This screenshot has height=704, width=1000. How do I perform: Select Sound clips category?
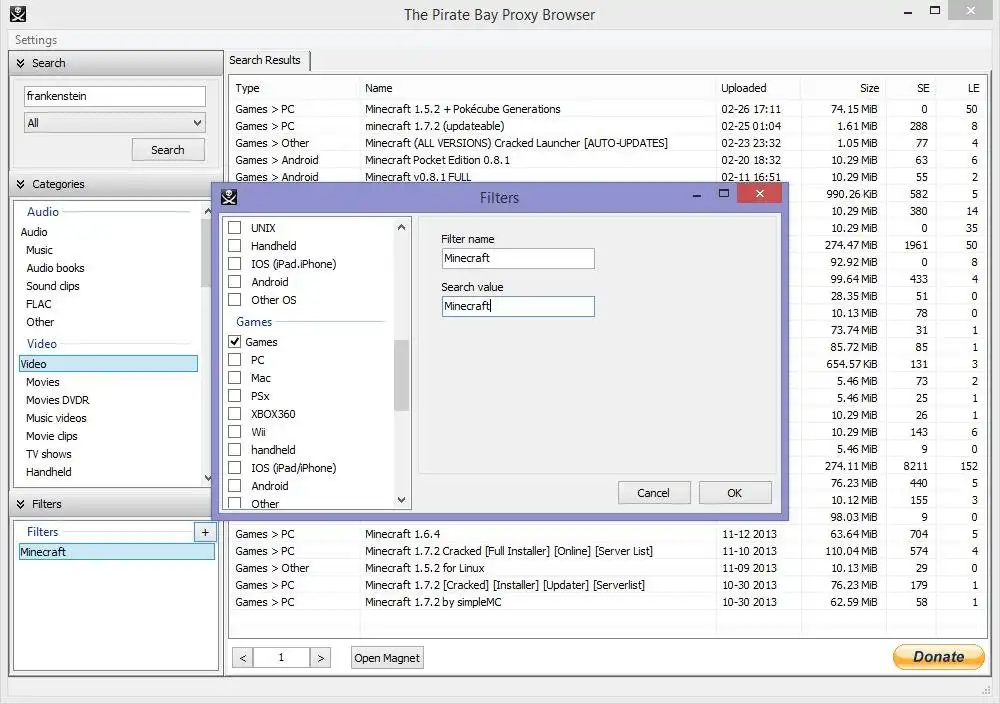(53, 286)
